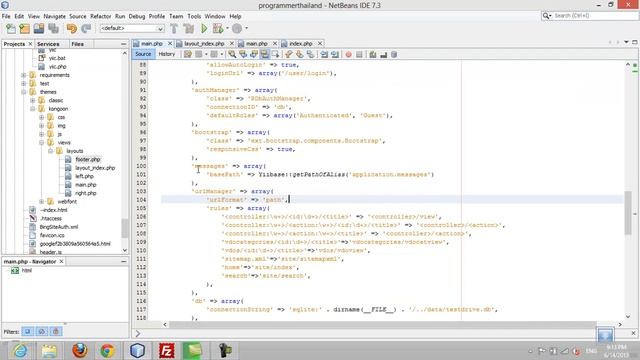Collapse the themes folder node
The height and width of the screenshot is (360, 640).
click(24, 92)
